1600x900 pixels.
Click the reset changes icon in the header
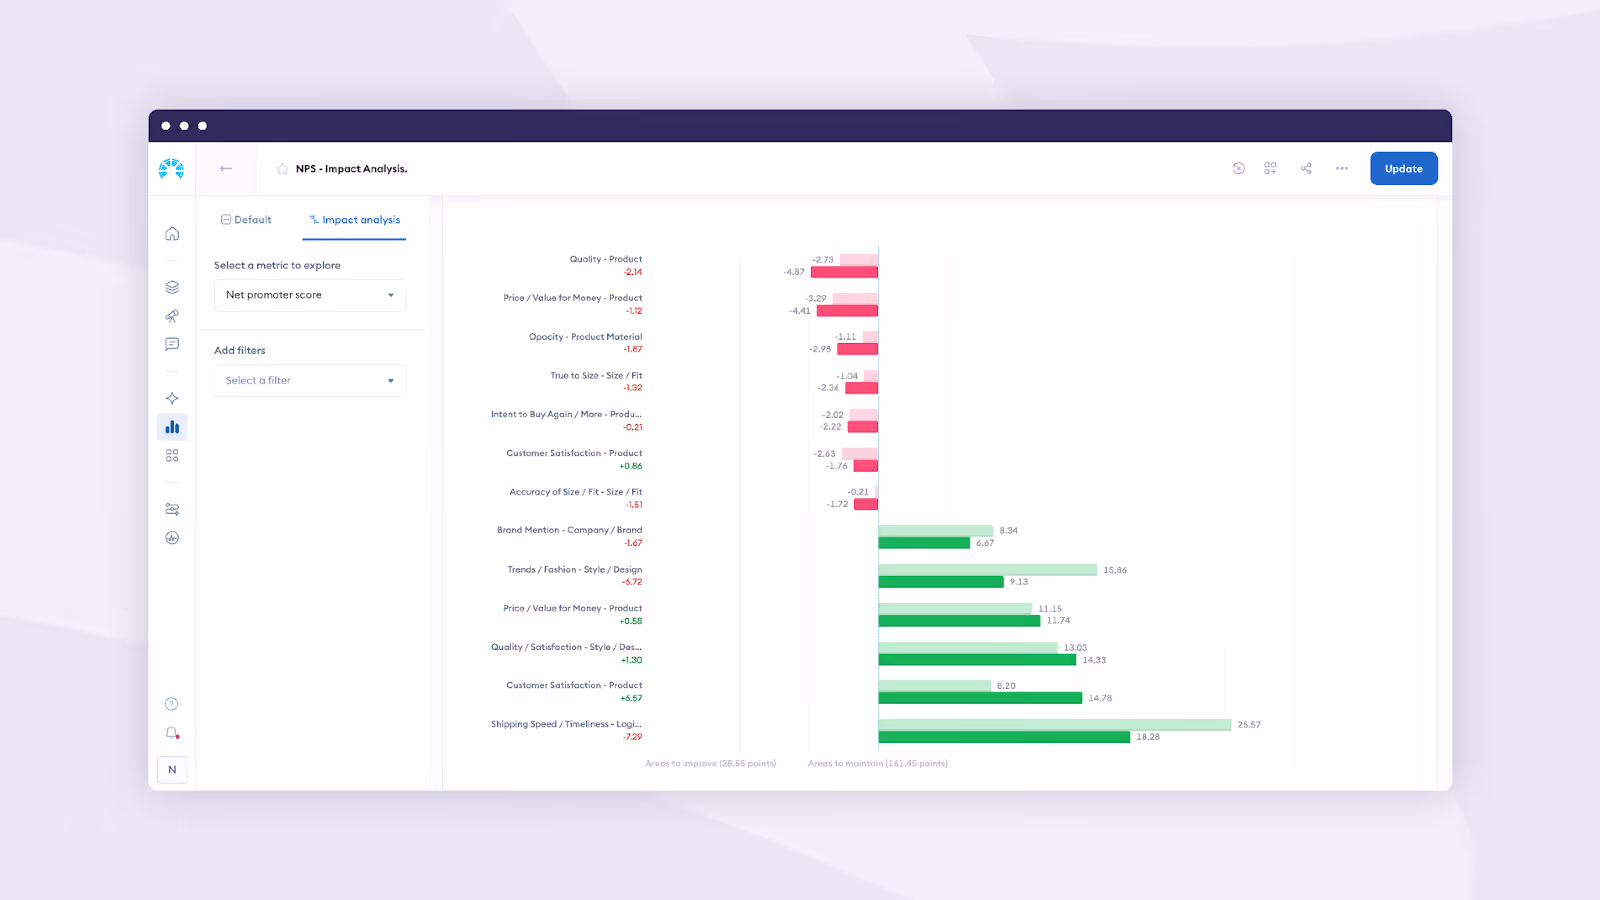(x=1238, y=168)
